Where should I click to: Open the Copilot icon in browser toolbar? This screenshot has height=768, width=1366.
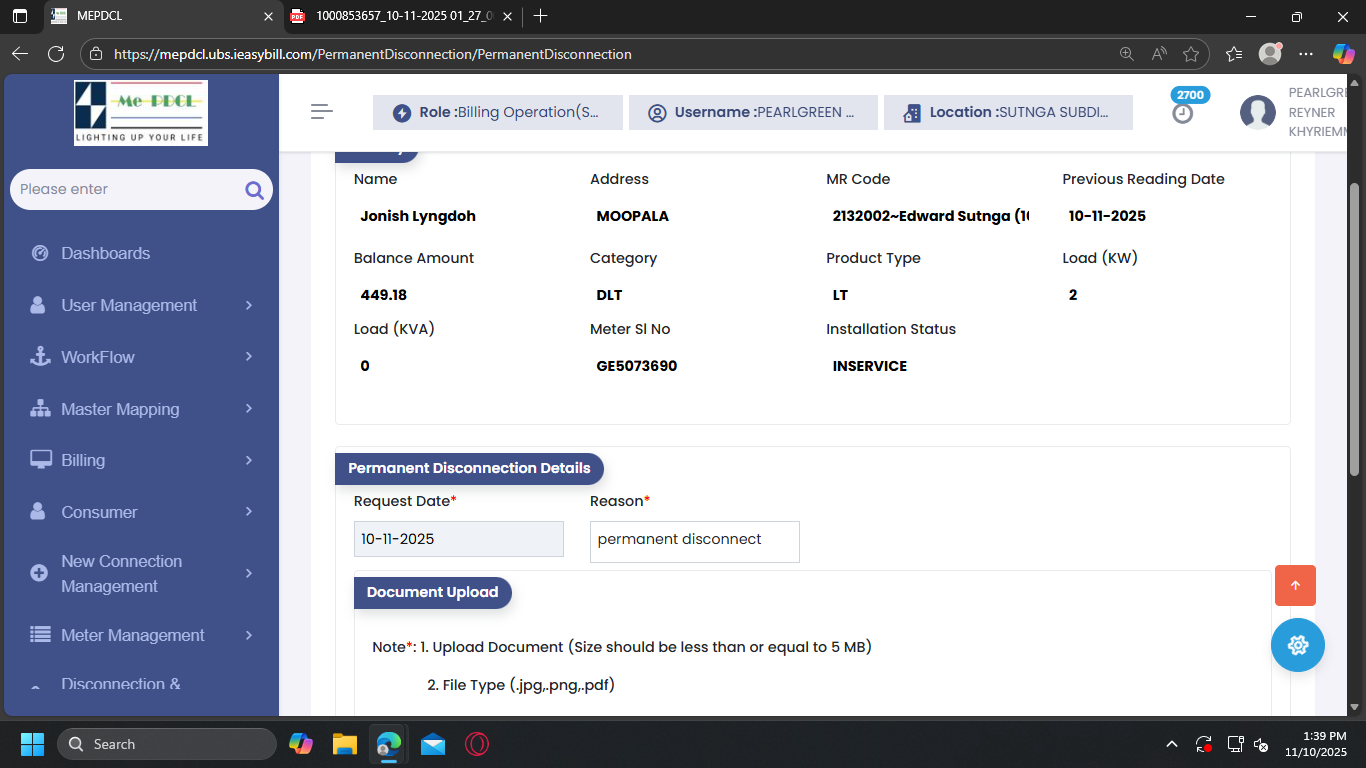pos(1344,54)
